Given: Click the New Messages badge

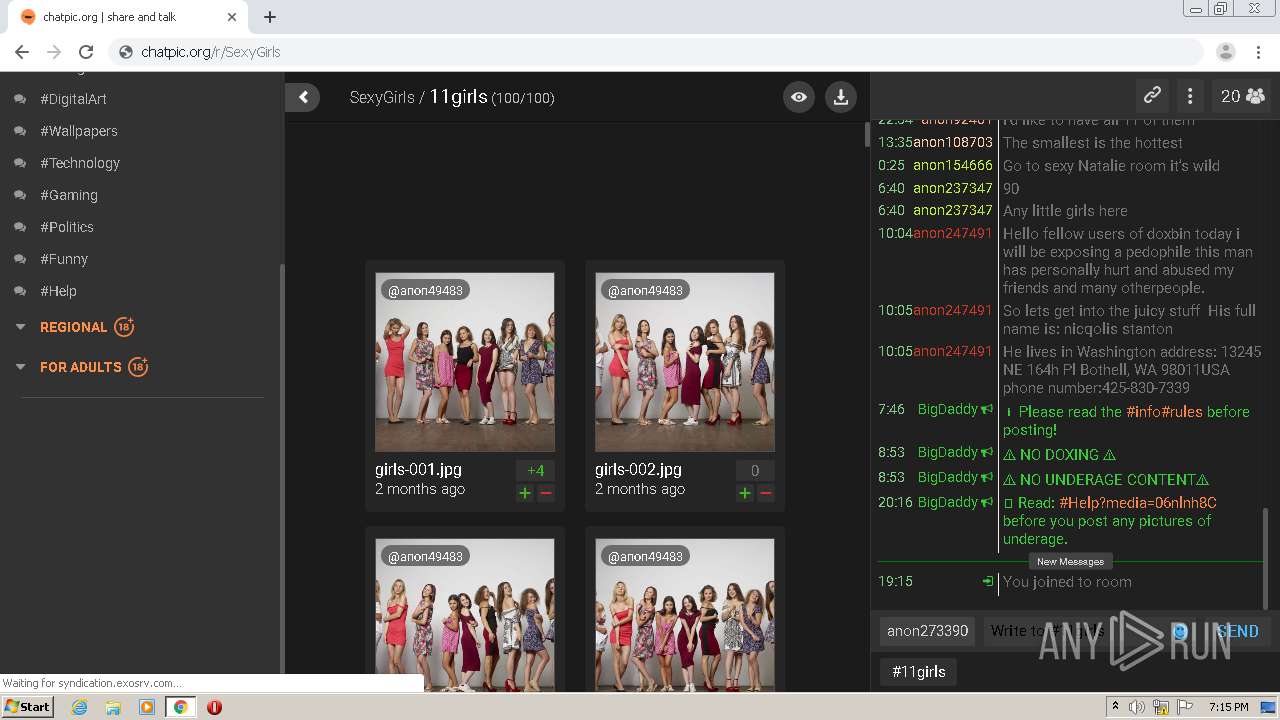Looking at the screenshot, I should pos(1070,561).
